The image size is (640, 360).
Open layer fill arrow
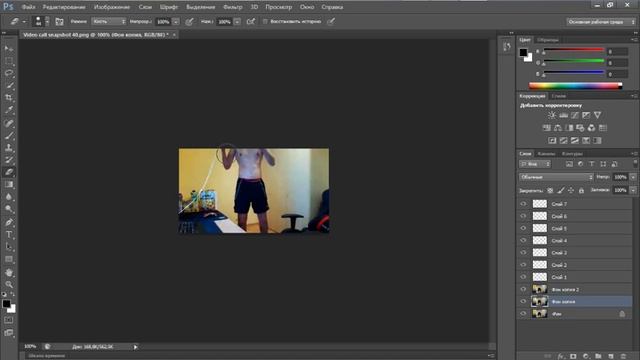click(x=633, y=190)
